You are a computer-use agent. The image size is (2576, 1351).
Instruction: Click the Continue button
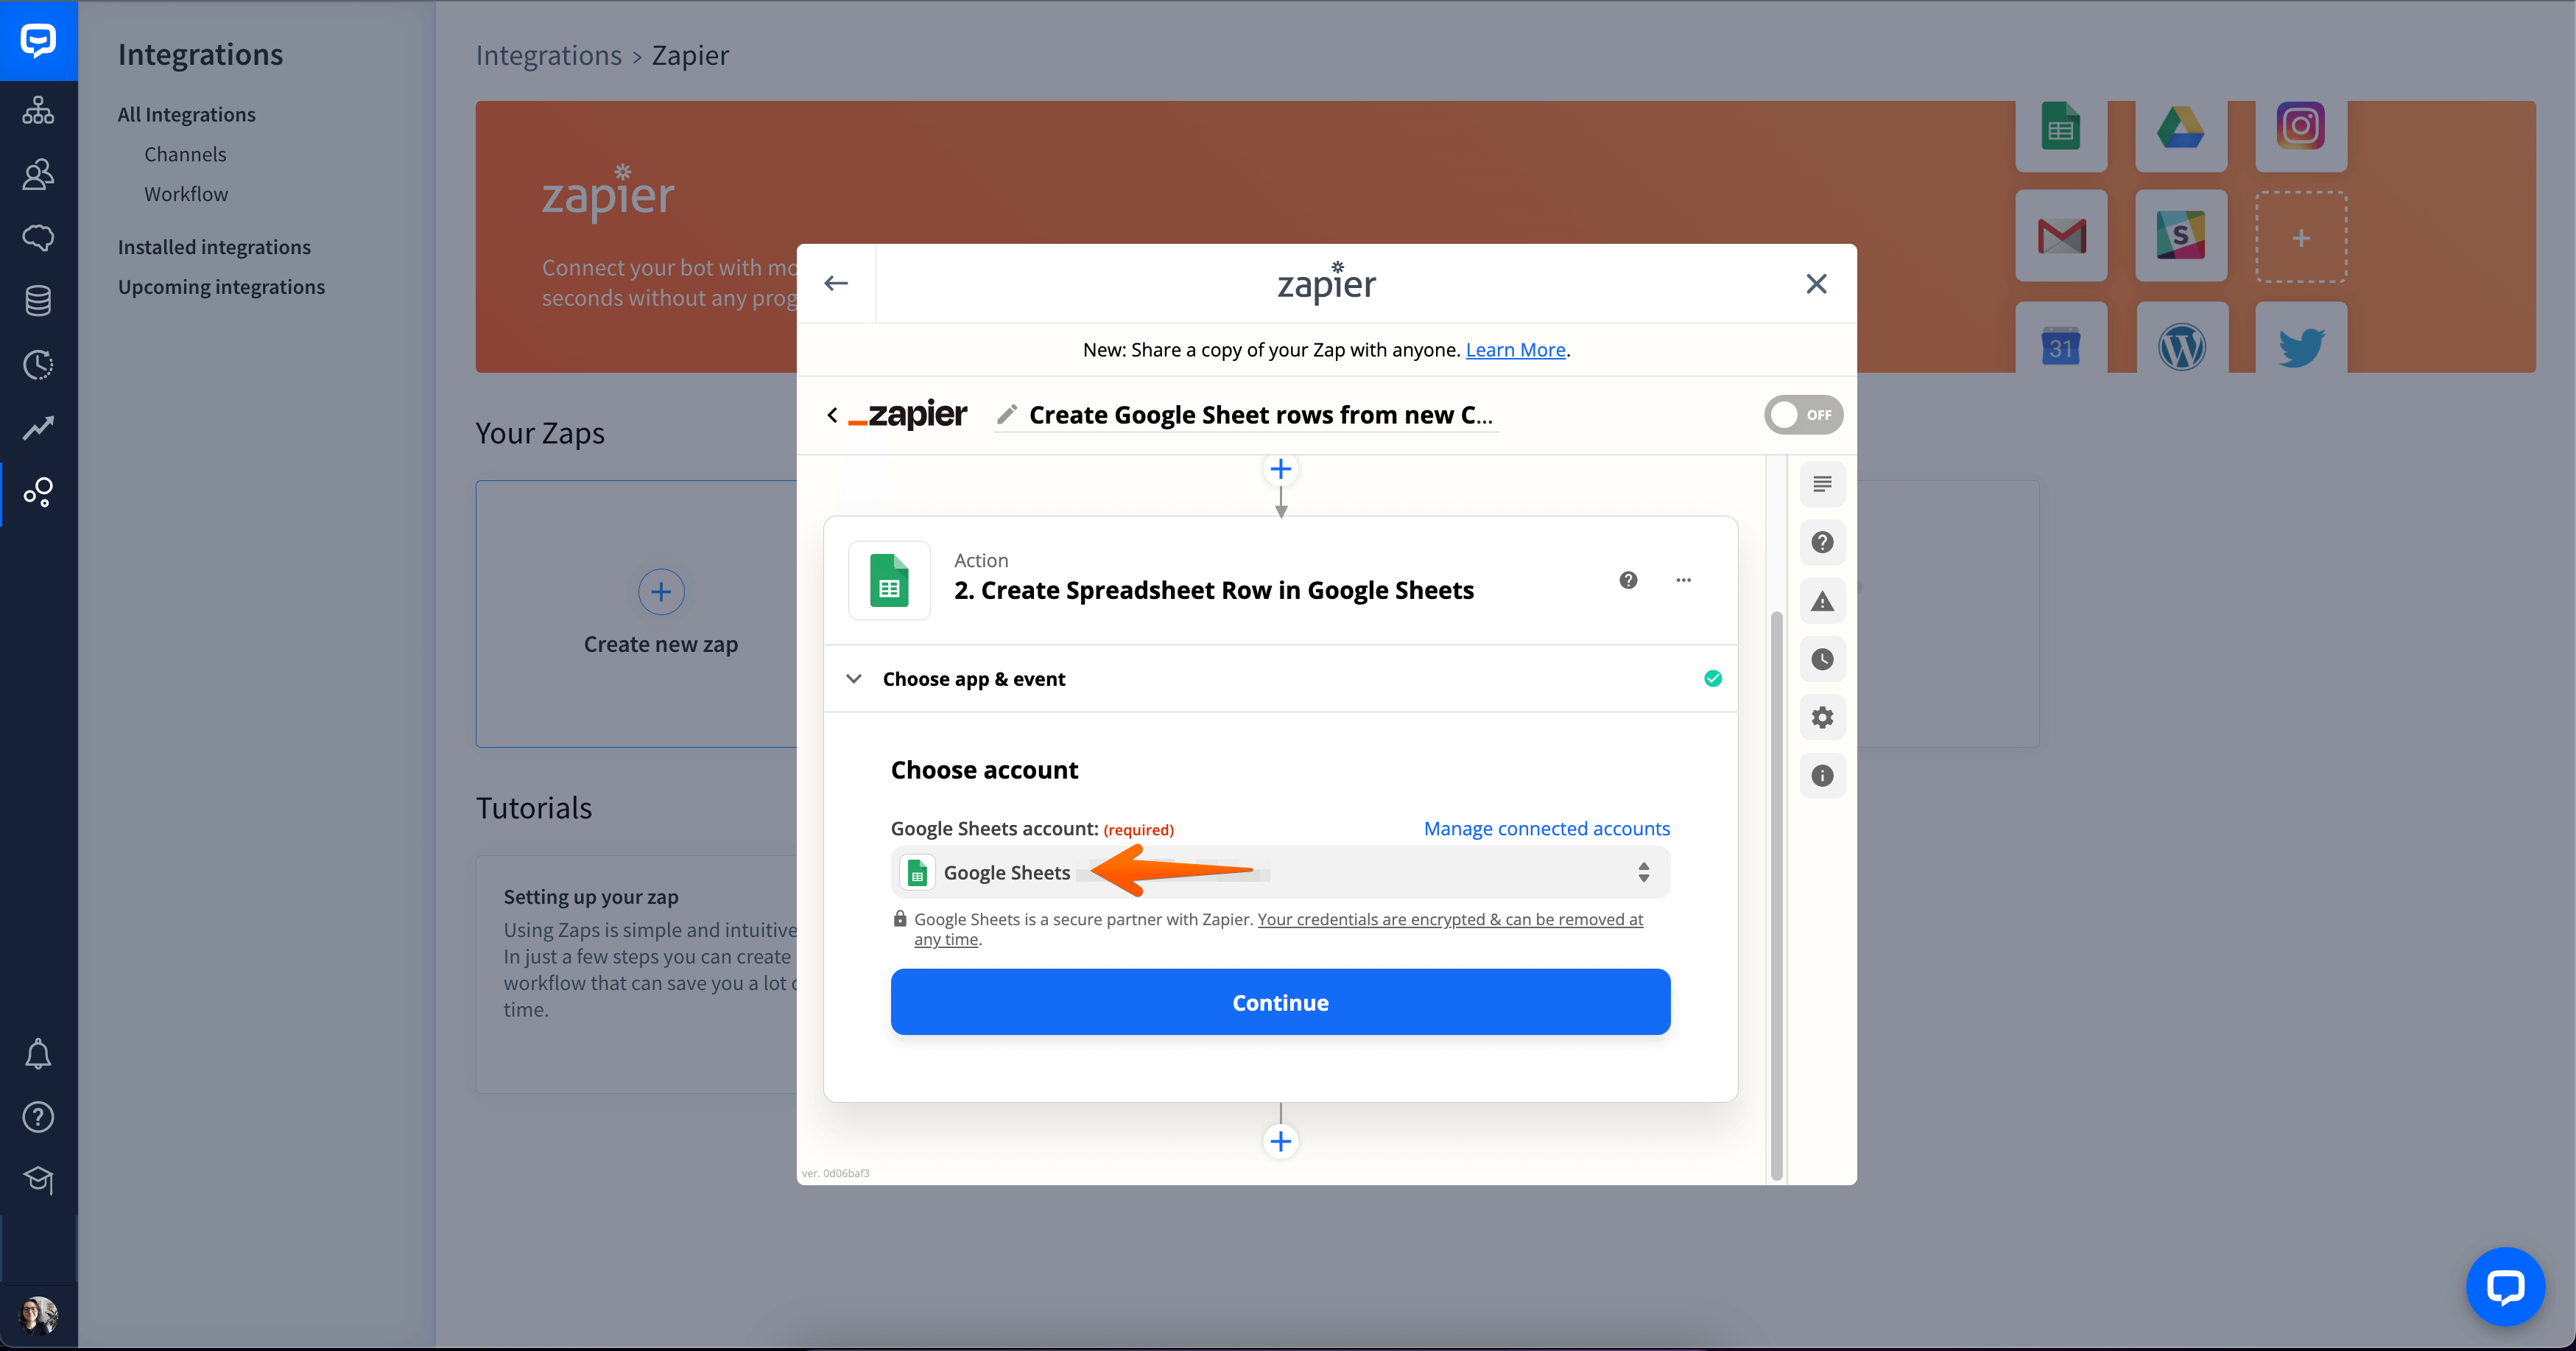coord(1280,1002)
